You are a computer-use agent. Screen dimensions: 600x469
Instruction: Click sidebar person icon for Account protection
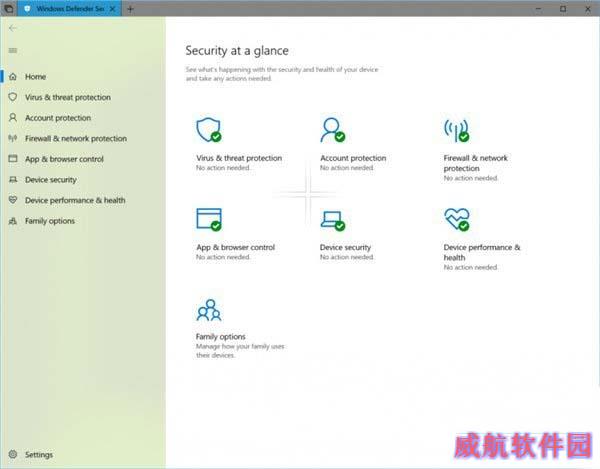point(13,117)
